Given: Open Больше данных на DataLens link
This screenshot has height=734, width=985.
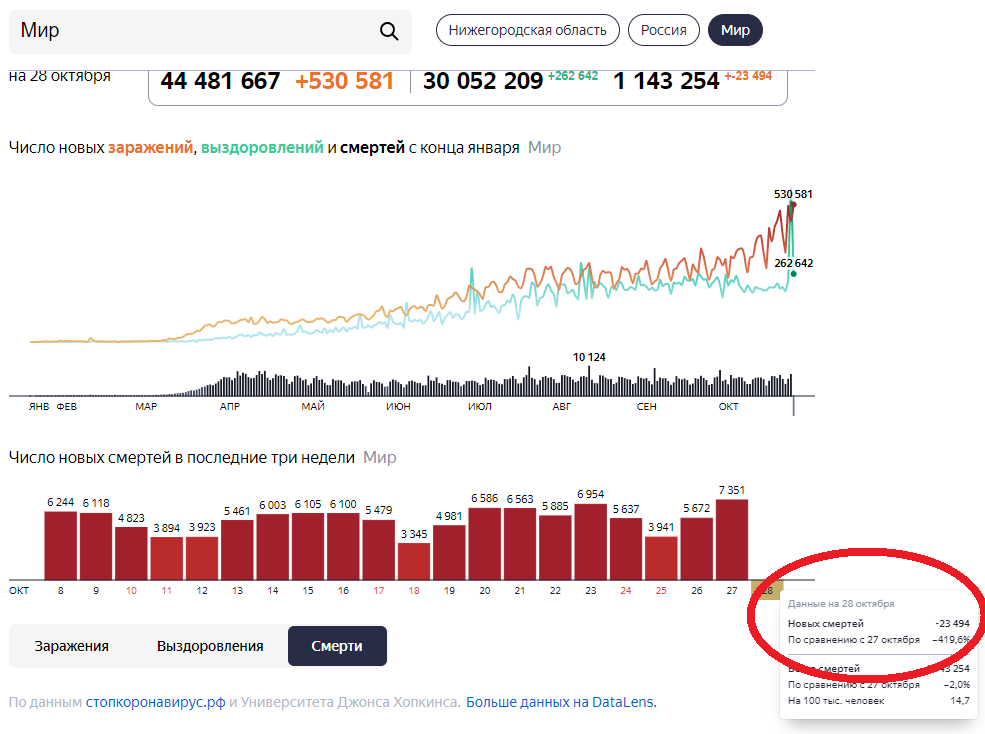Looking at the screenshot, I should click(x=560, y=702).
